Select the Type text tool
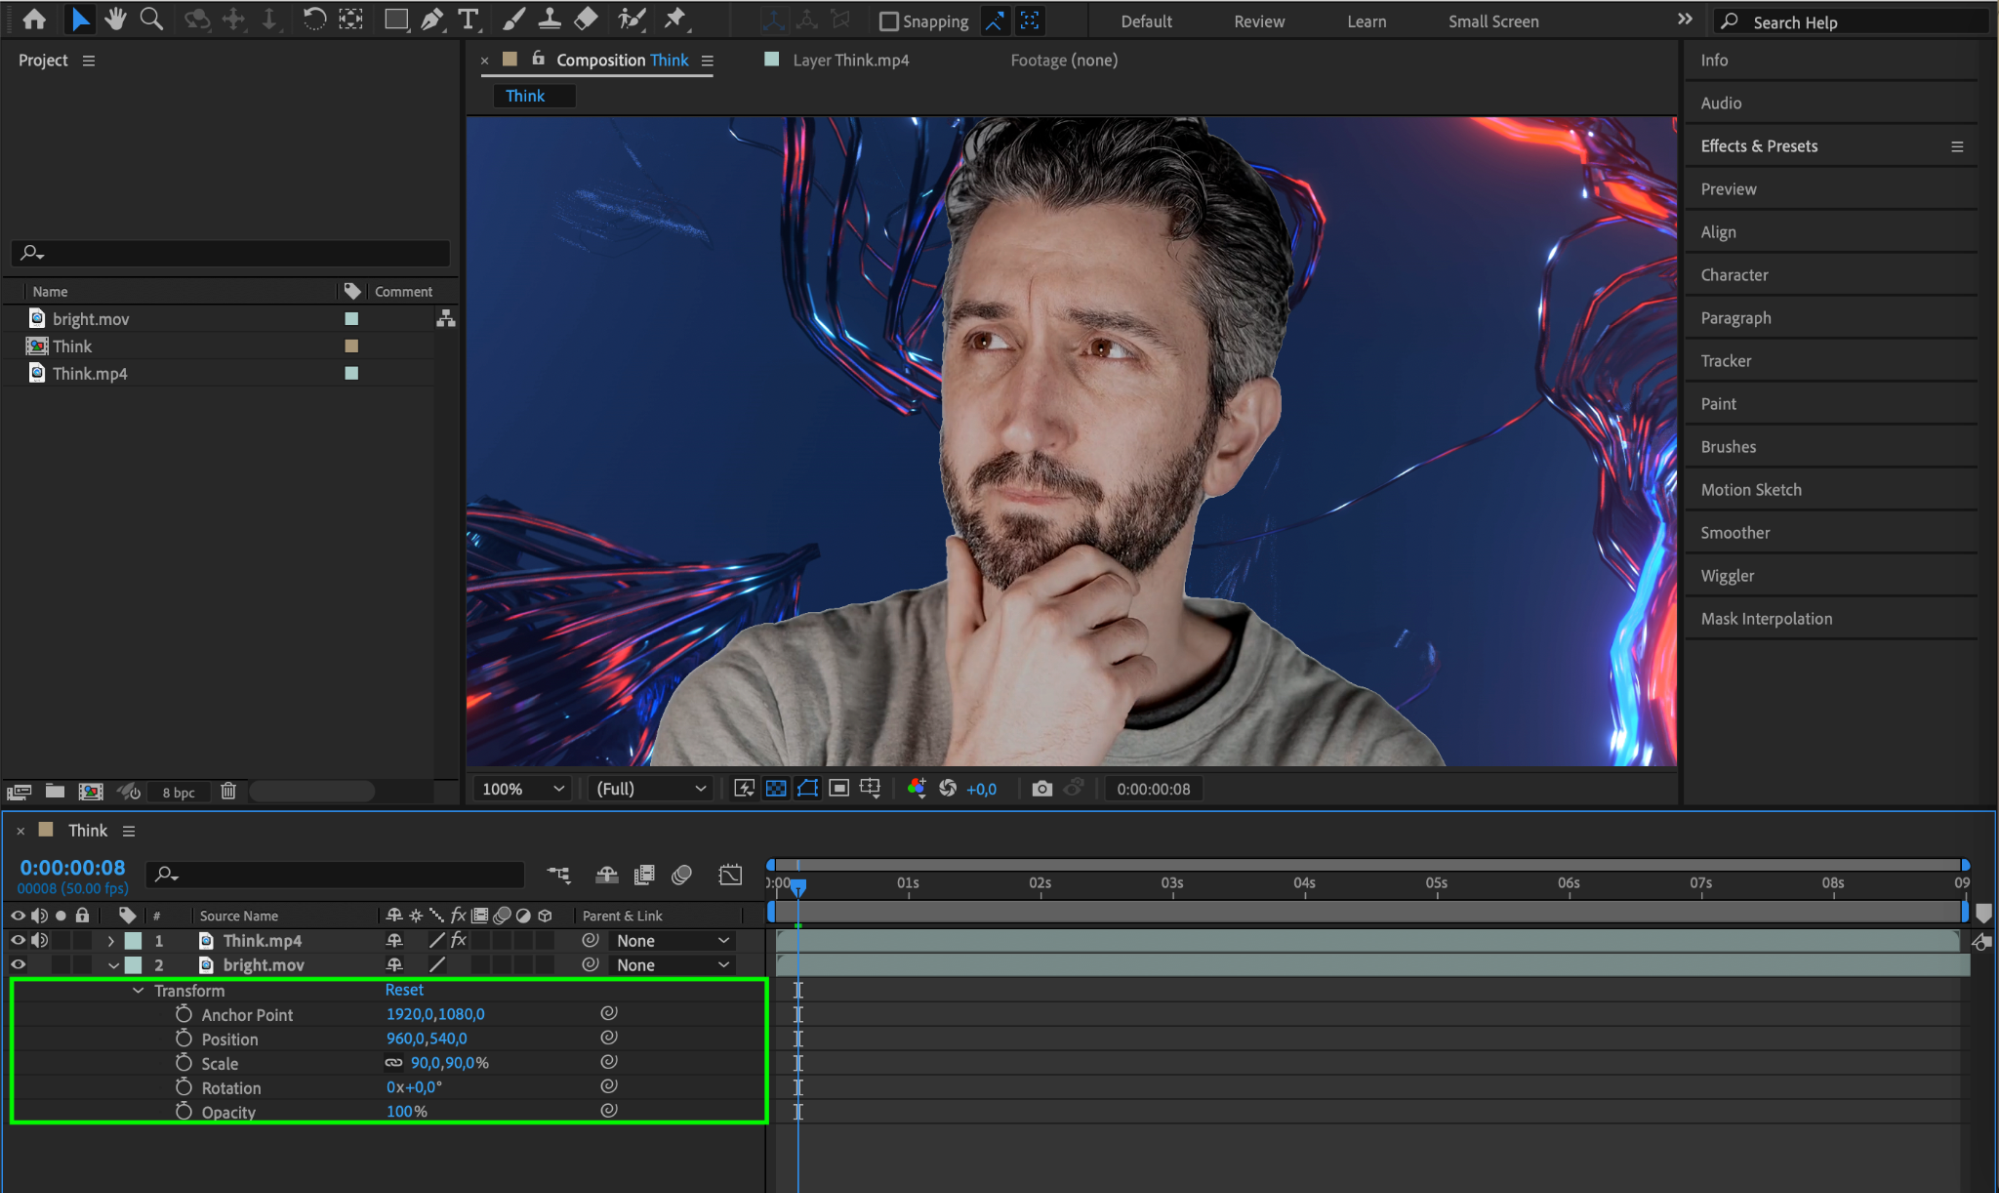Screen dimensions: 1999x1193 coord(468,19)
